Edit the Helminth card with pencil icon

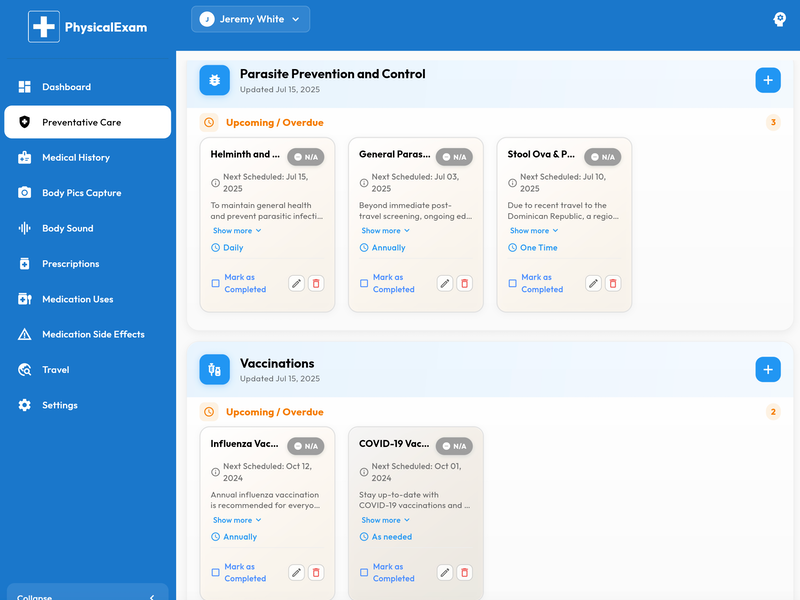click(296, 283)
